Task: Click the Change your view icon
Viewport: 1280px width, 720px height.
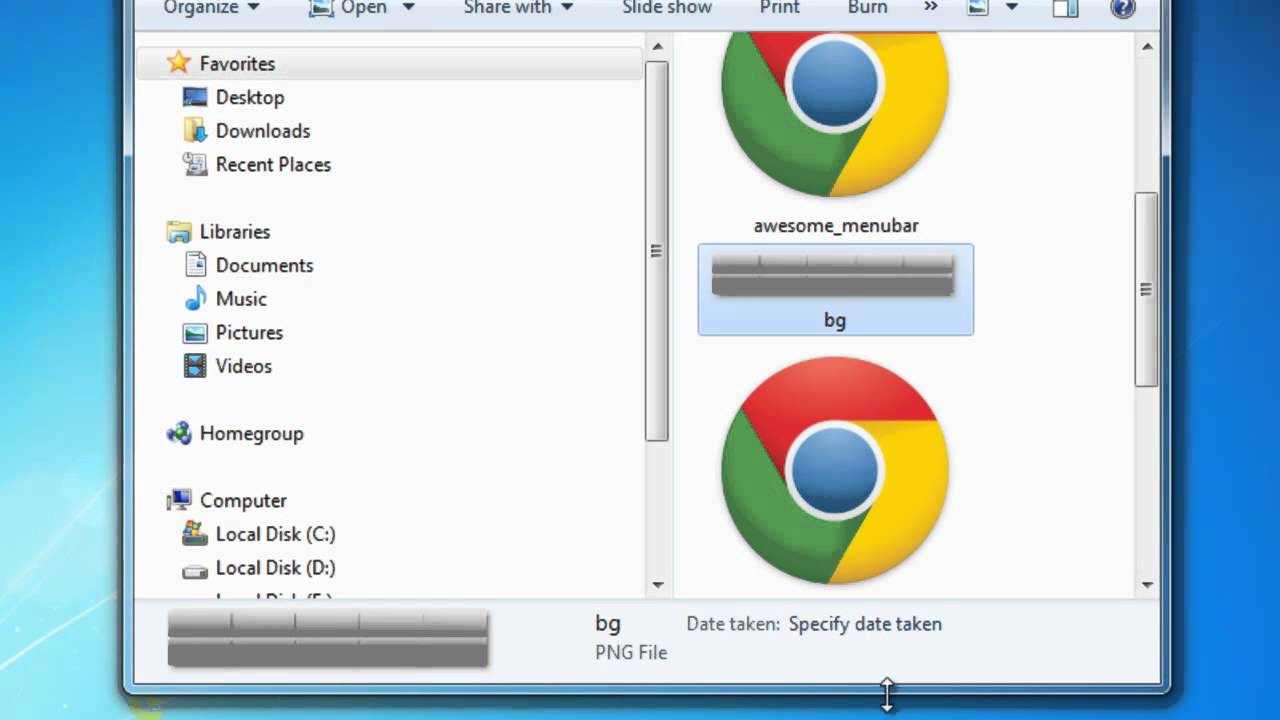Action: tap(977, 8)
